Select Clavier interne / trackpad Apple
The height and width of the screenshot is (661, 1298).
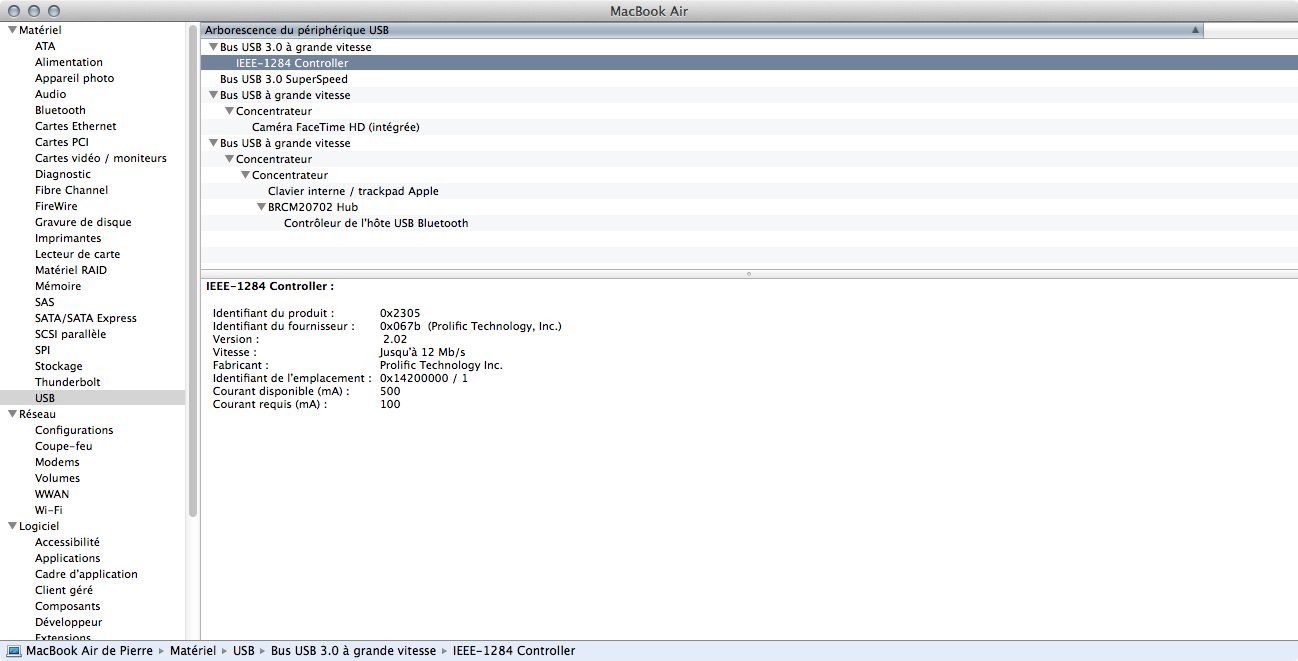(x=353, y=191)
